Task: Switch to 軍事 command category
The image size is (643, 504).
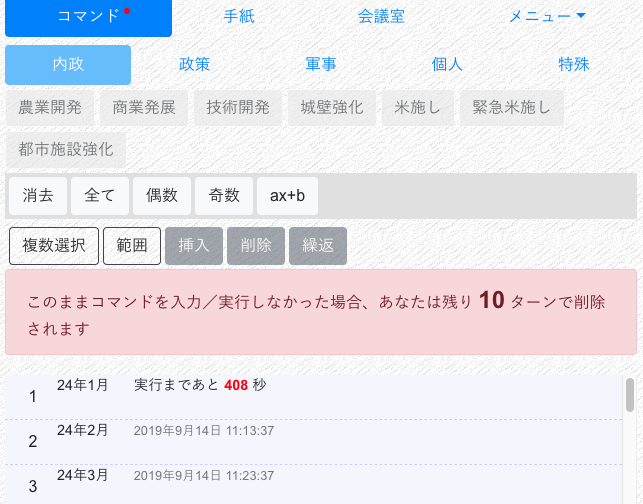Action: 321,65
